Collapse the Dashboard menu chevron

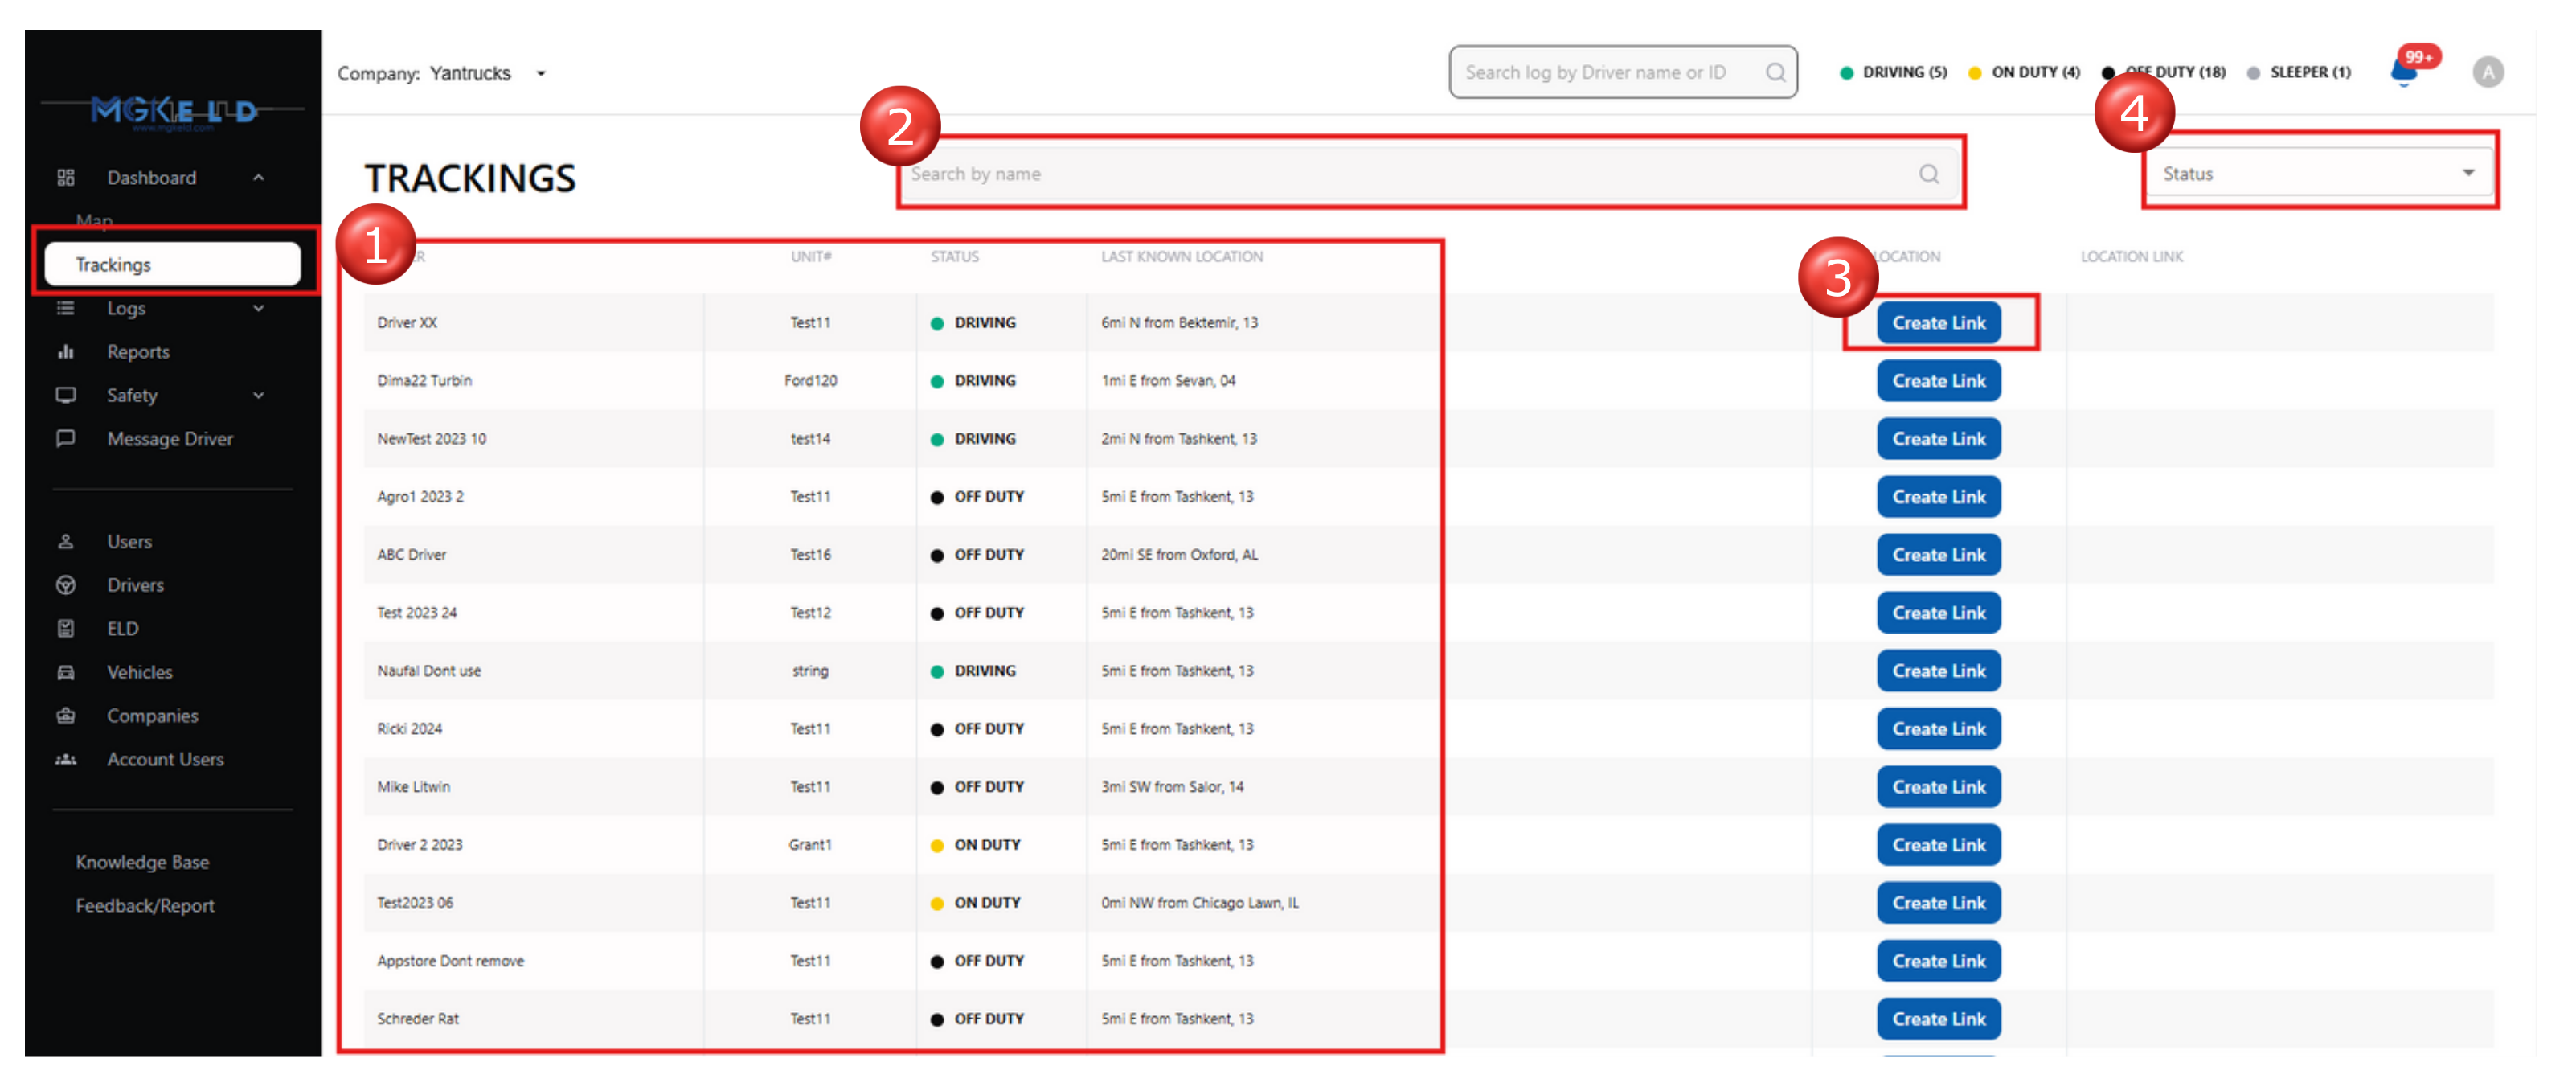coord(259,178)
